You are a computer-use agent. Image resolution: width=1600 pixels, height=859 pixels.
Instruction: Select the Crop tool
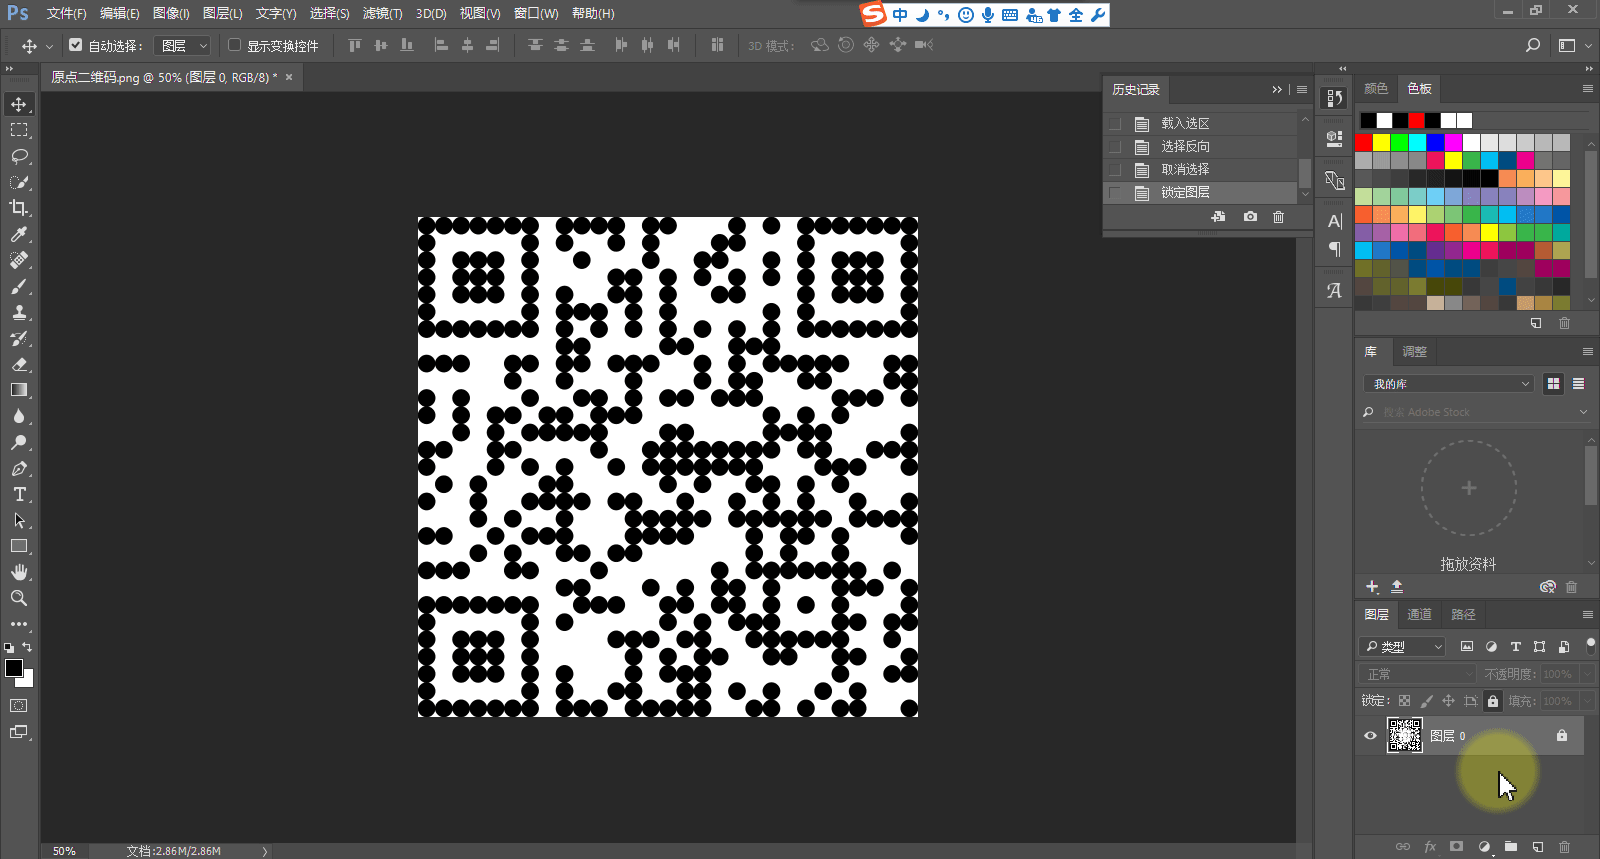click(x=19, y=208)
